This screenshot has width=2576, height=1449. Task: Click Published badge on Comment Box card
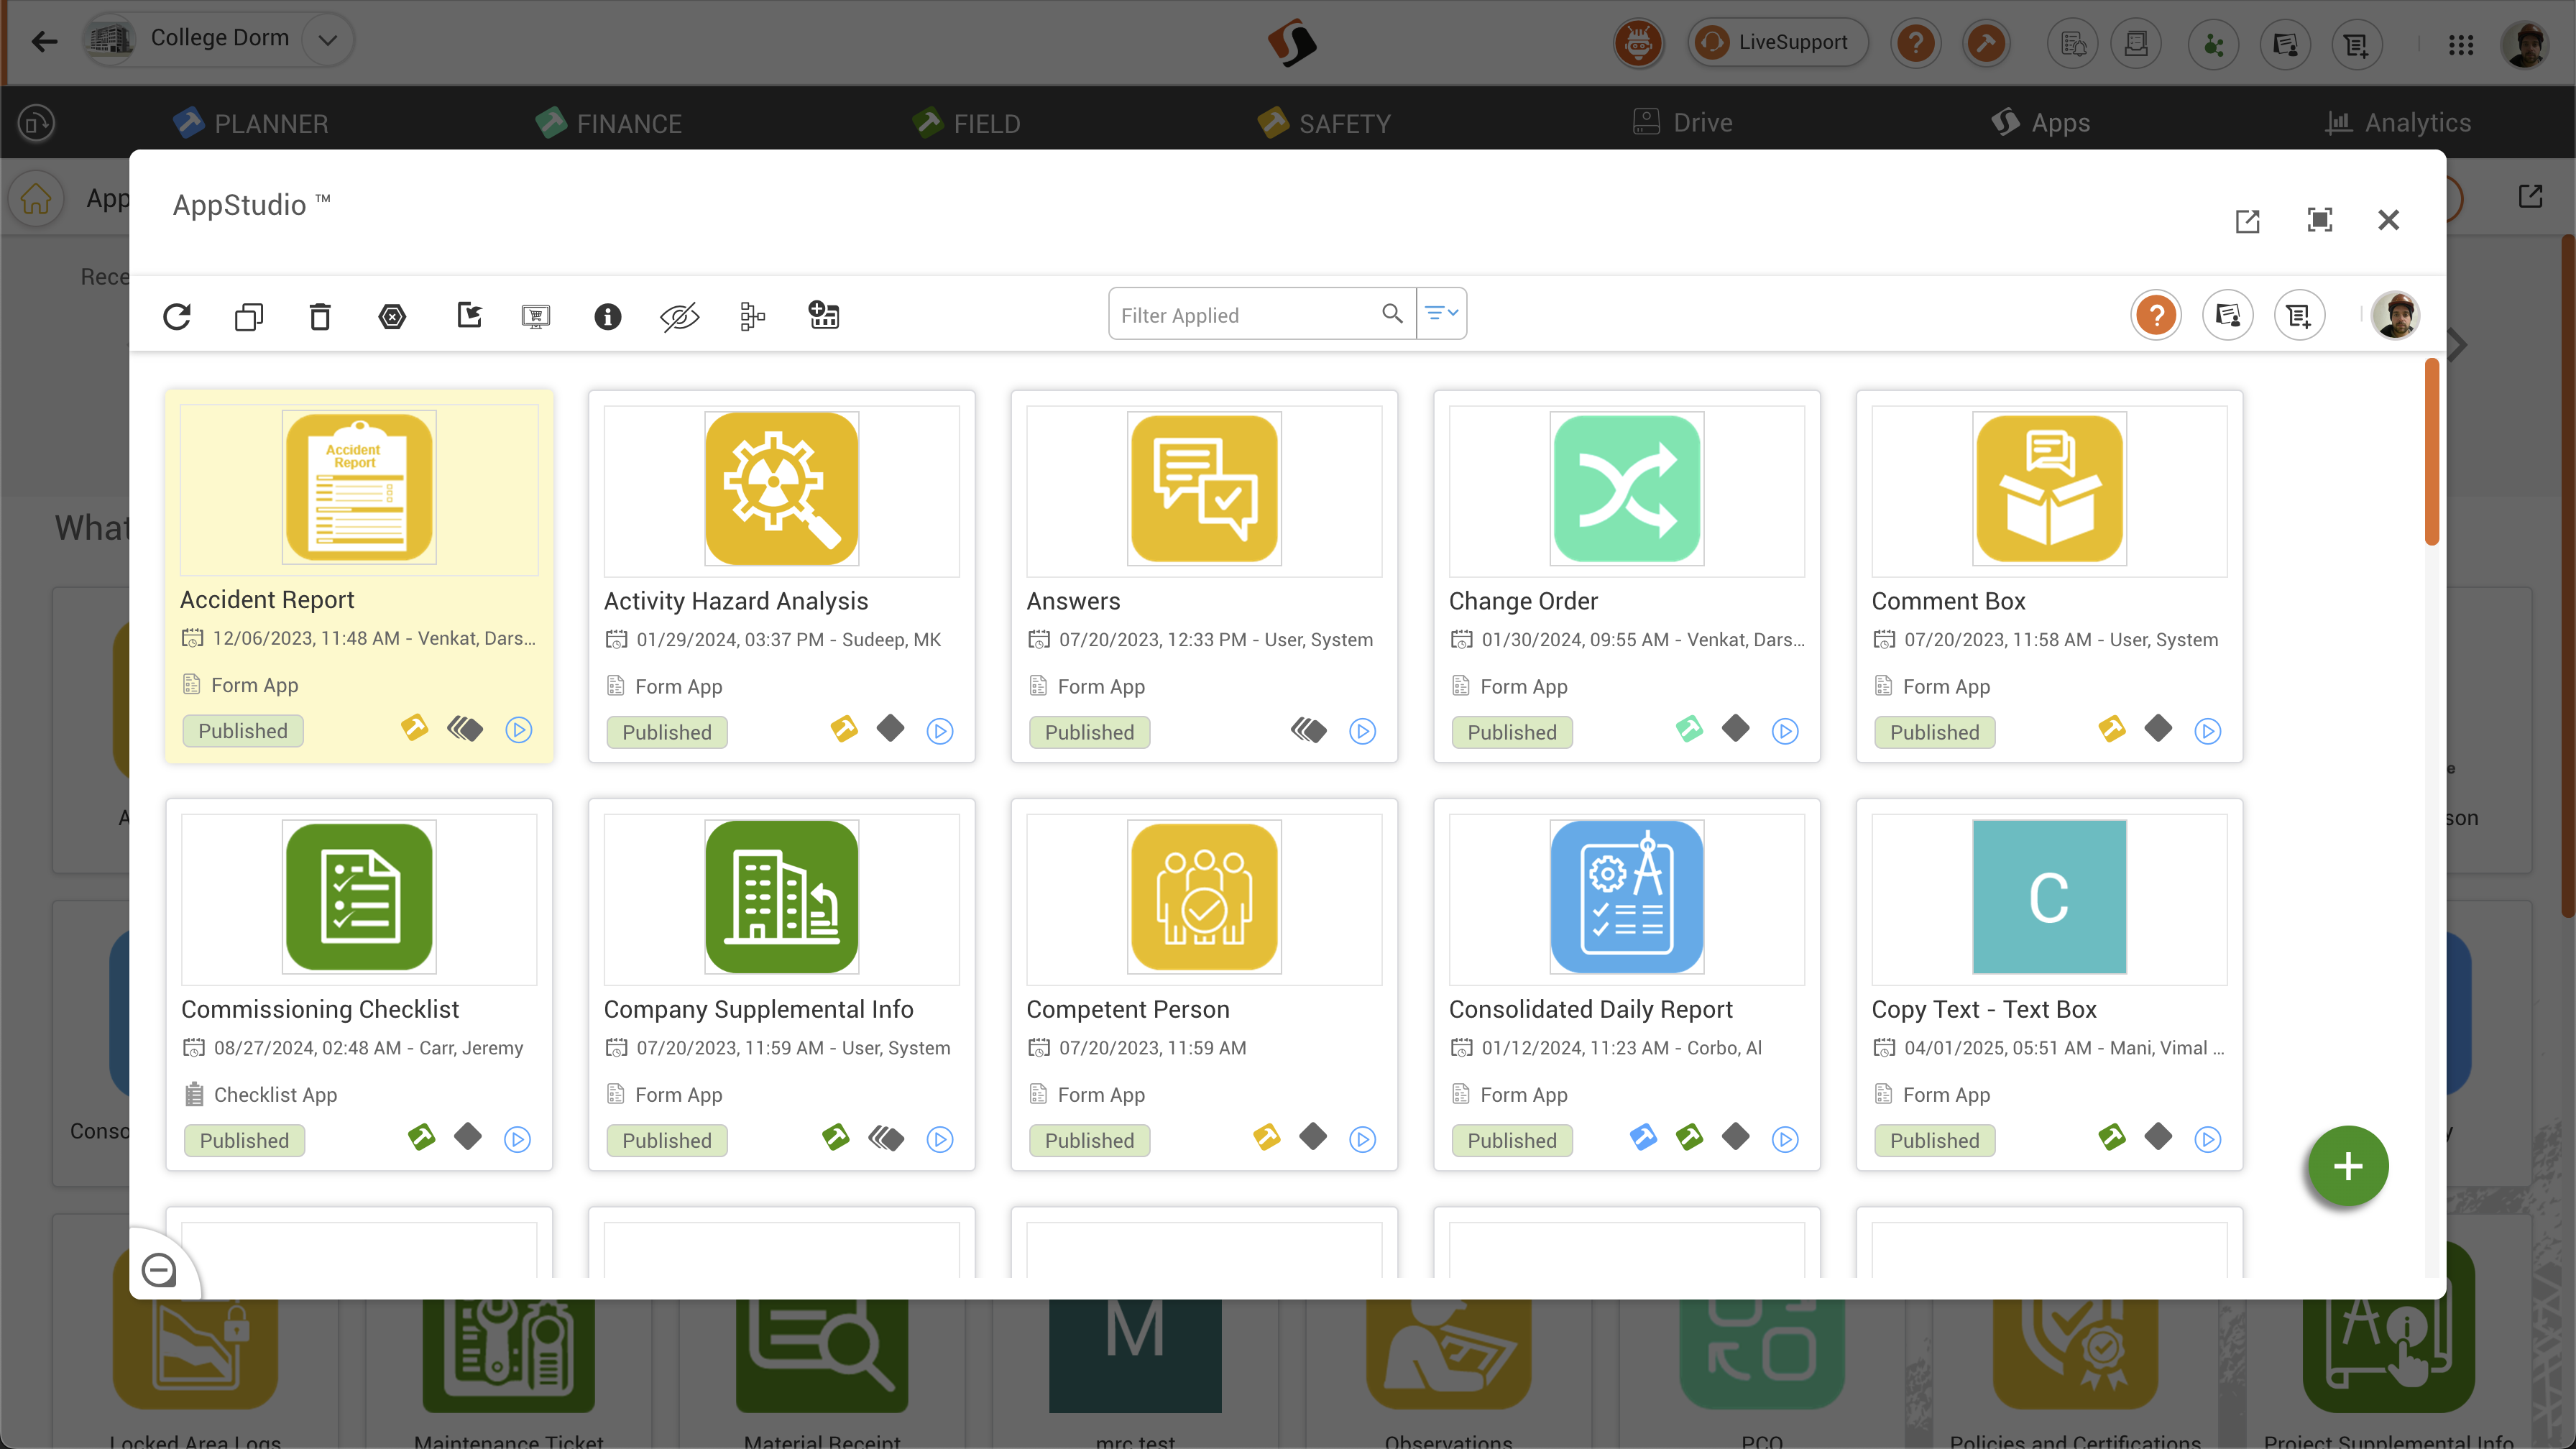point(1934,732)
